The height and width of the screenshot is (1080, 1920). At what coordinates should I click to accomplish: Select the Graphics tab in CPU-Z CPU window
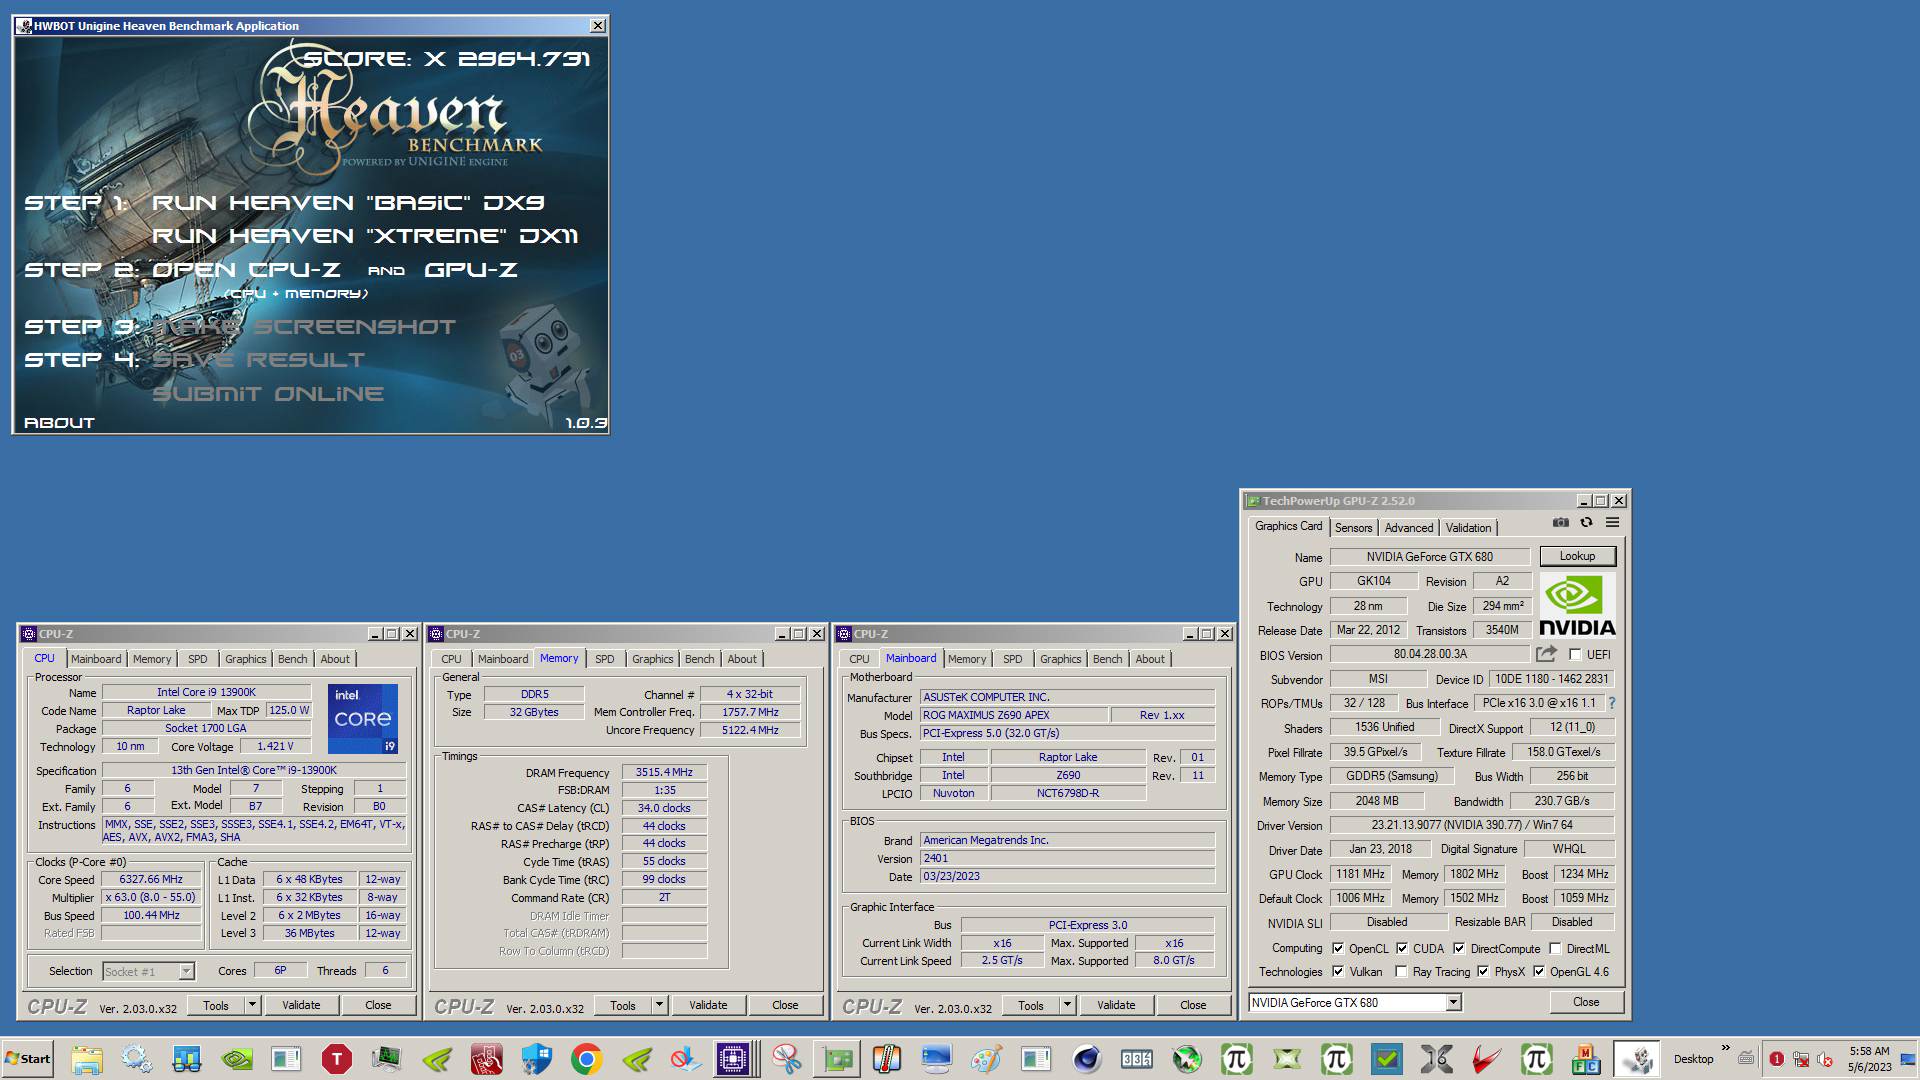(x=245, y=659)
